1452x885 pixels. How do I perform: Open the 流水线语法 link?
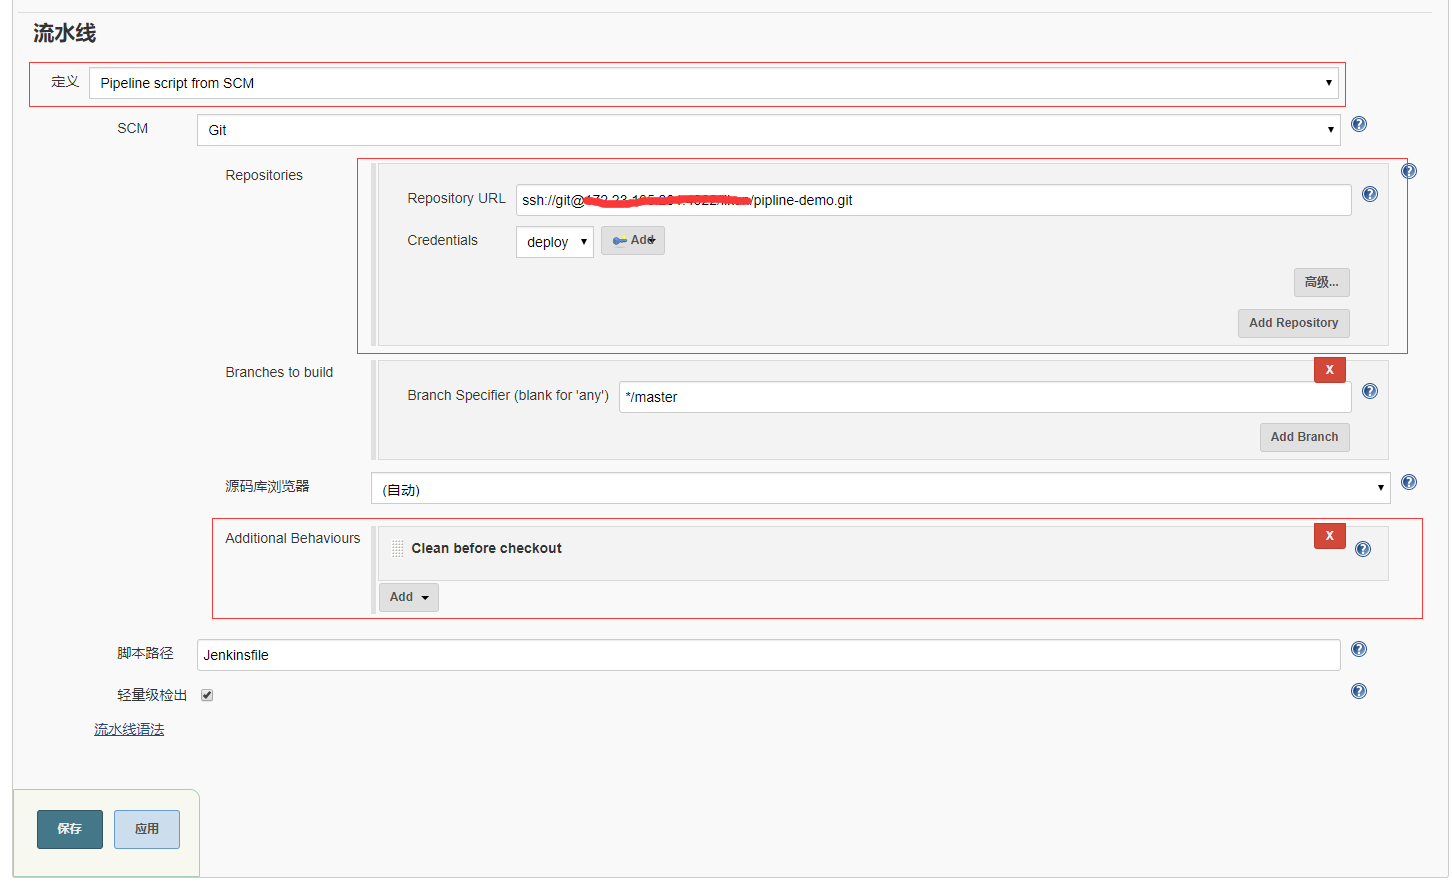tap(128, 729)
